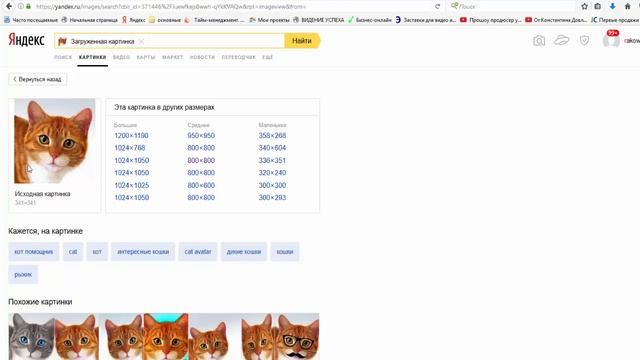Image resolution: width=640 pixels, height=360 pixels.
Task: Click the Вернуться назад button
Action: tap(38, 79)
